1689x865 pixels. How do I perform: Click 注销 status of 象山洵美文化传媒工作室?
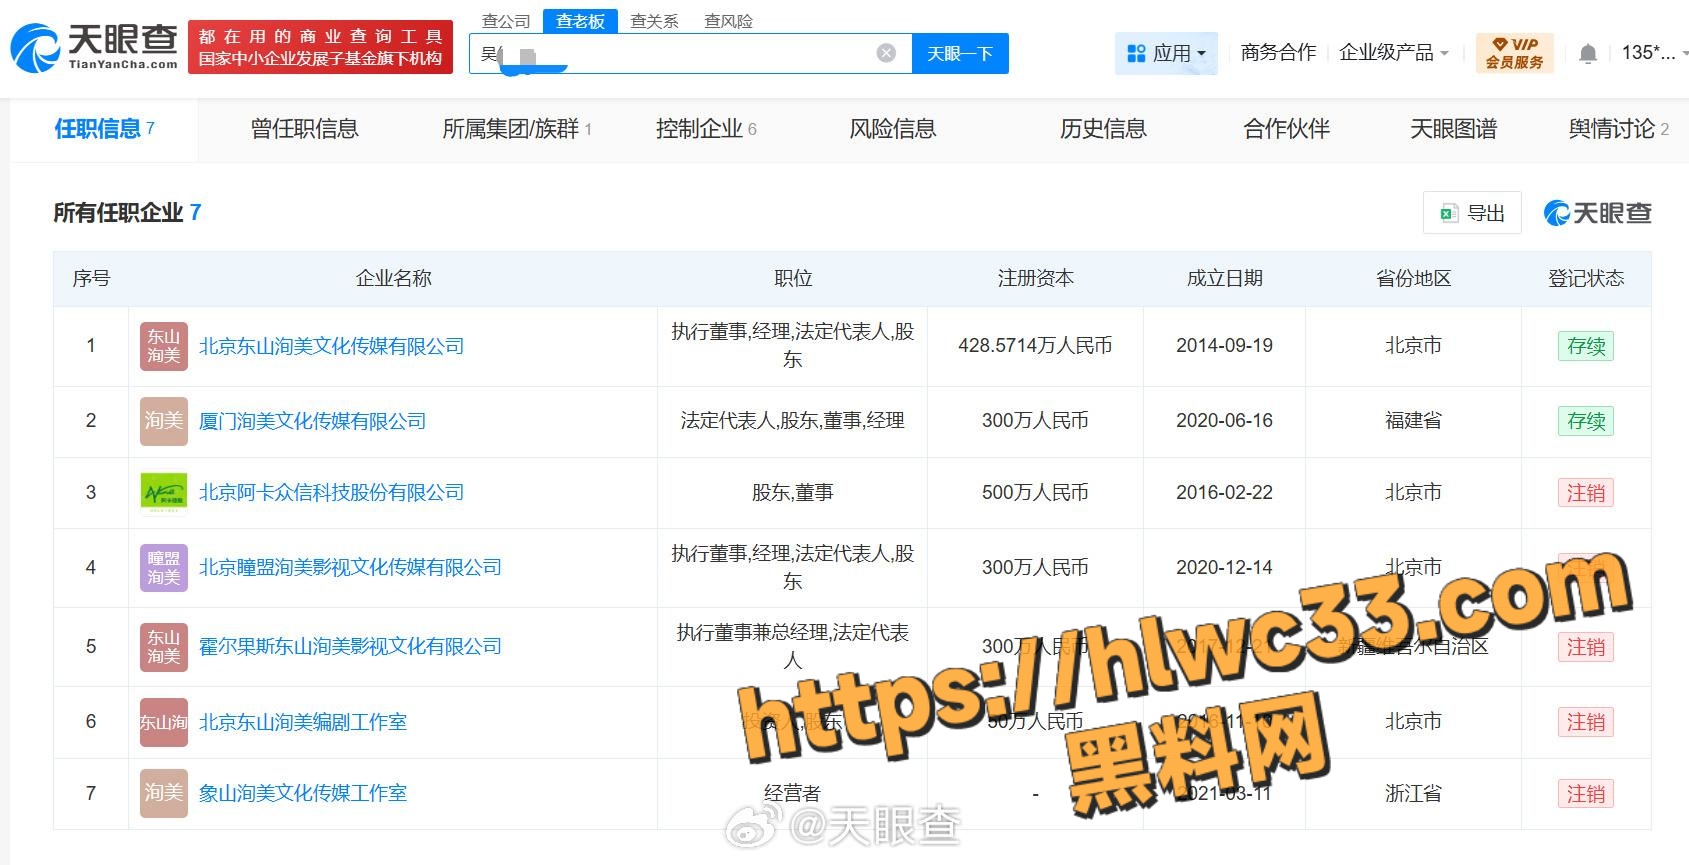(1586, 794)
